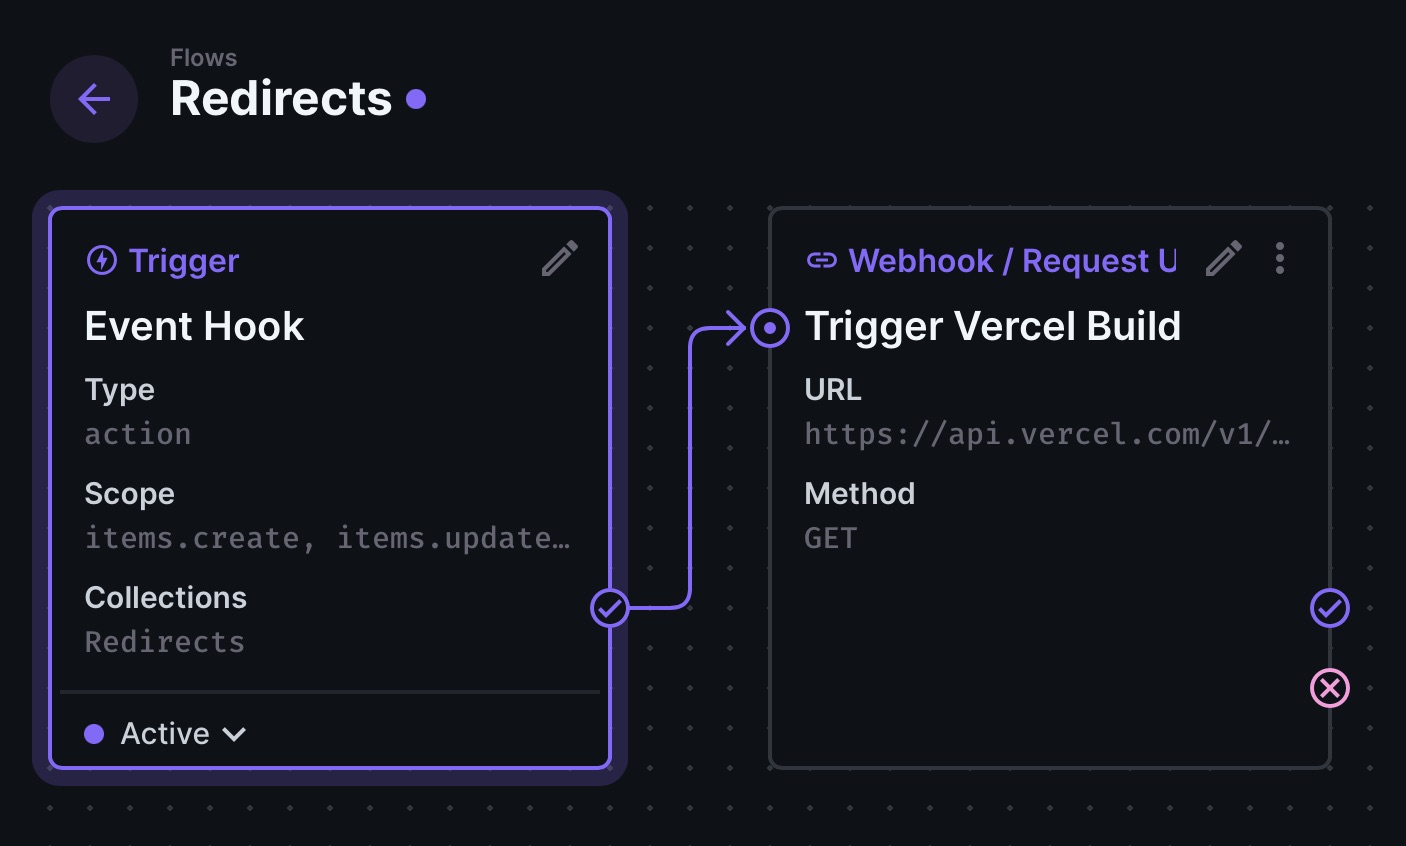Viewport: 1406px width, 846px height.
Task: Select the Event Hook trigger card title
Action: 194,327
